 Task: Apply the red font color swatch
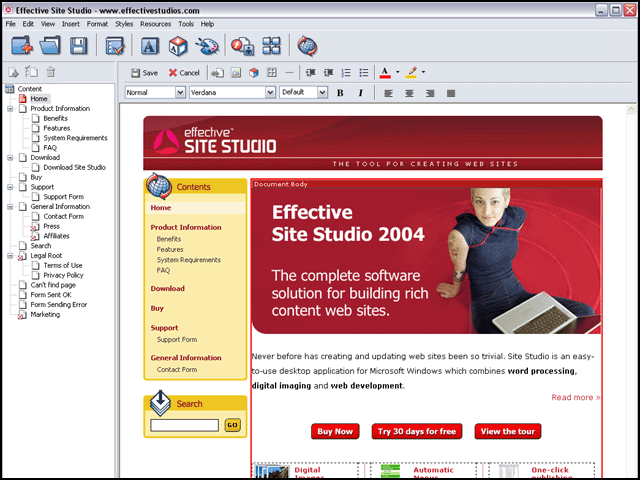(385, 73)
